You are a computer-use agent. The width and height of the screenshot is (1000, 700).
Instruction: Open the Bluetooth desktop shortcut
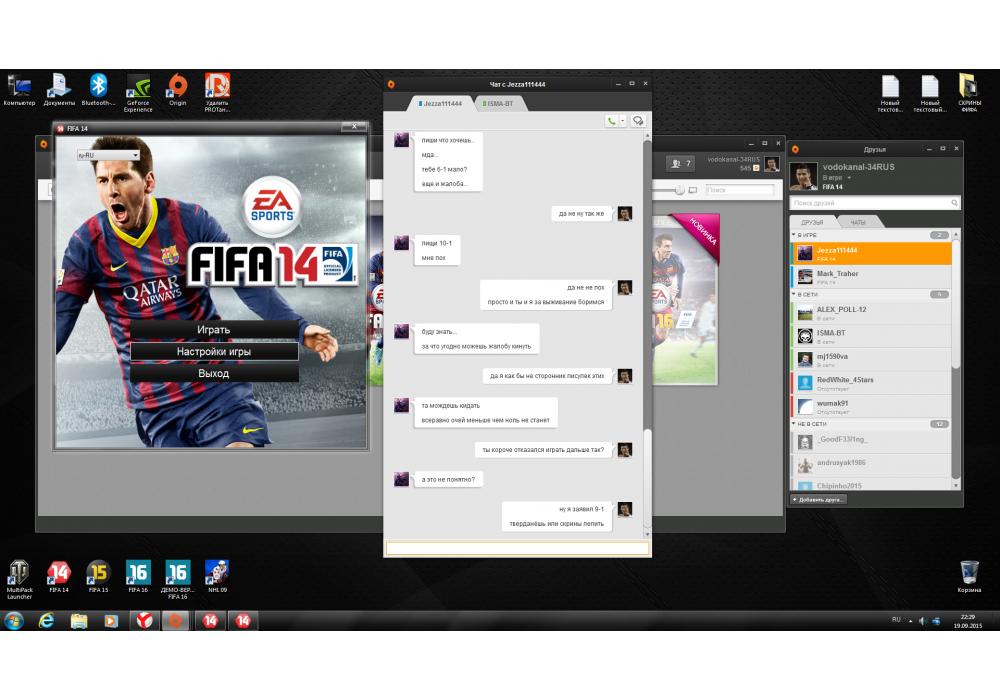(x=98, y=90)
